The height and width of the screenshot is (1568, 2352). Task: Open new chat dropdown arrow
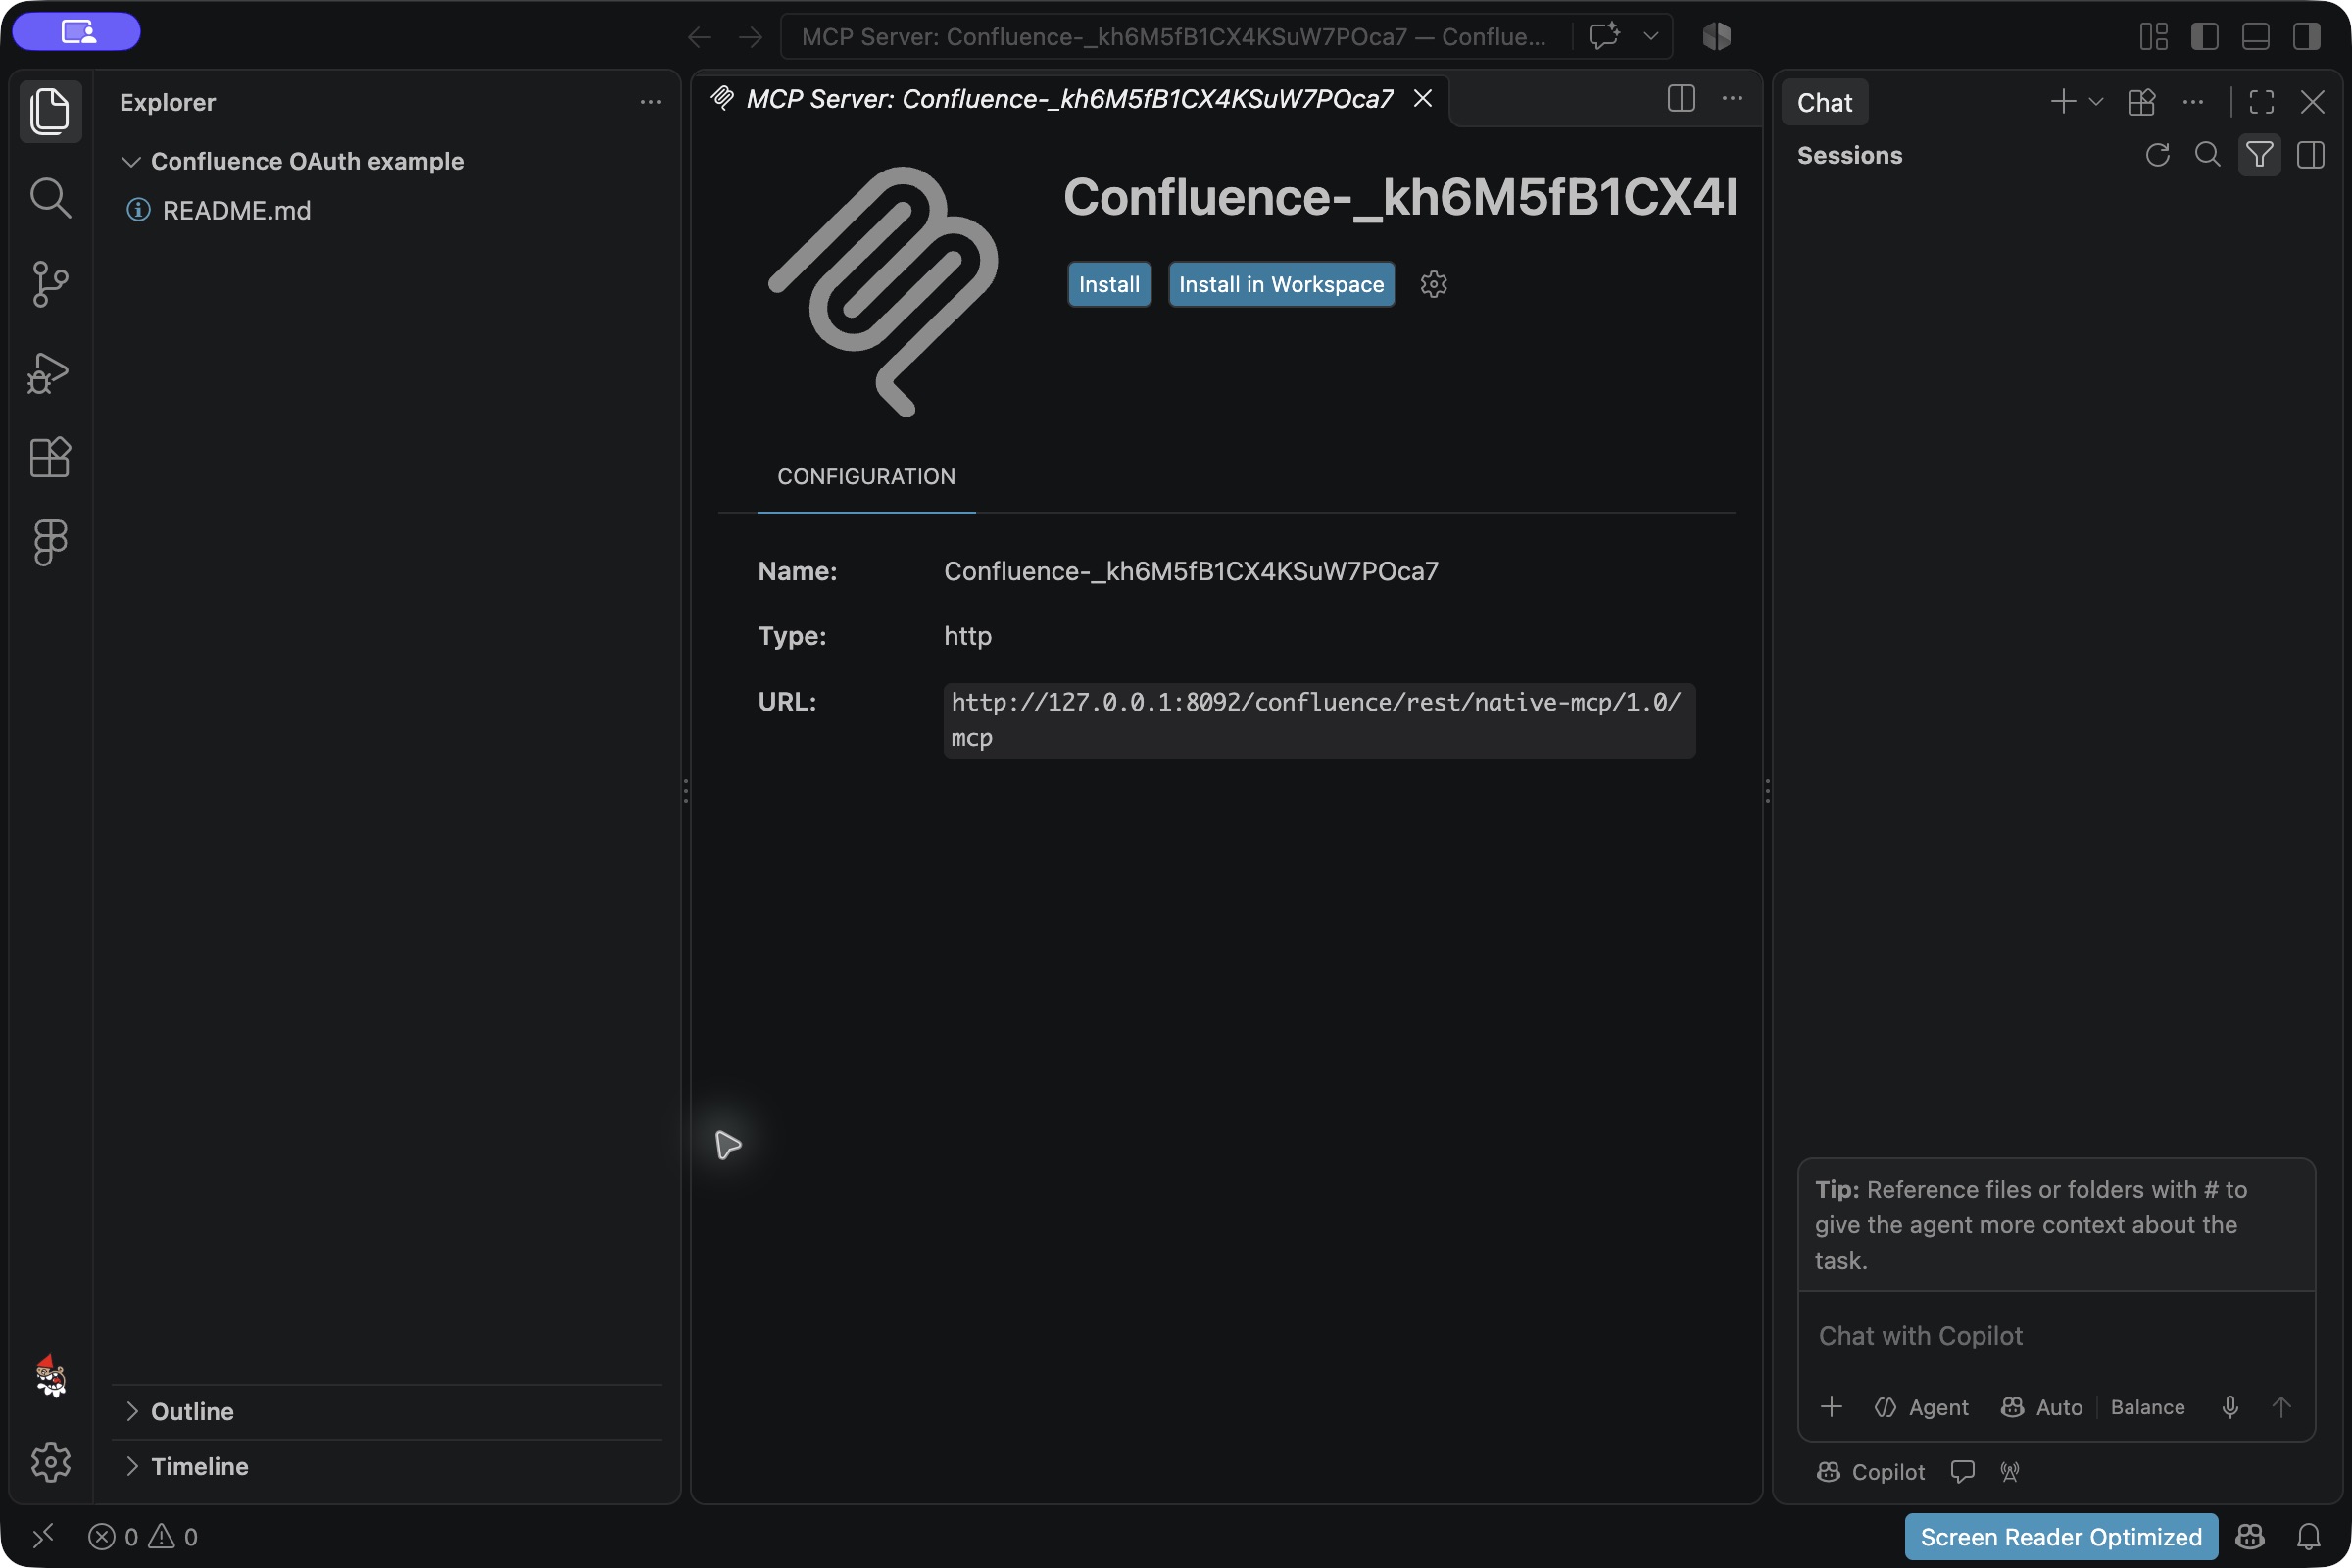click(x=2096, y=101)
